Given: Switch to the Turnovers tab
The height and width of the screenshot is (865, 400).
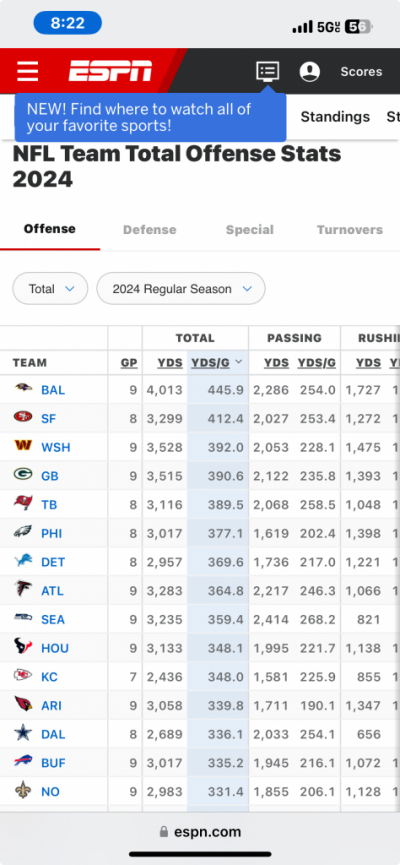Looking at the screenshot, I should click(x=350, y=230).
